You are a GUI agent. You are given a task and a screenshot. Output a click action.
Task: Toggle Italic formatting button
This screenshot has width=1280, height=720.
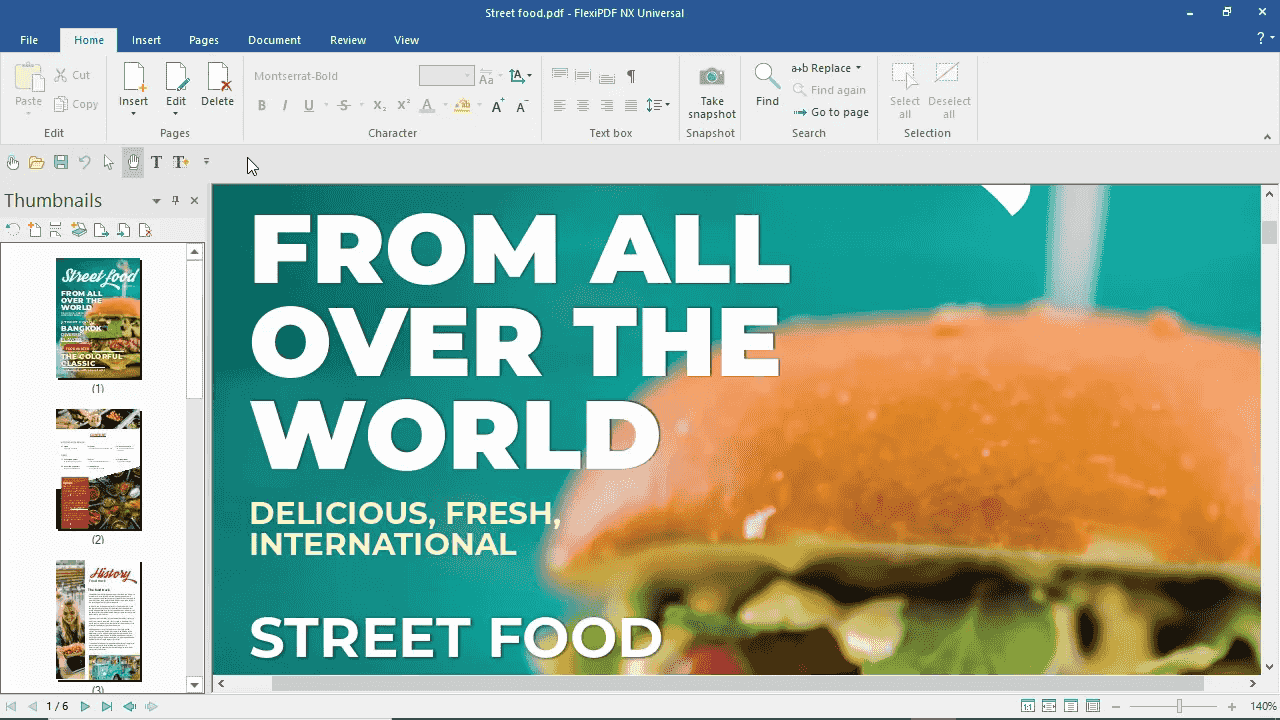tap(285, 105)
